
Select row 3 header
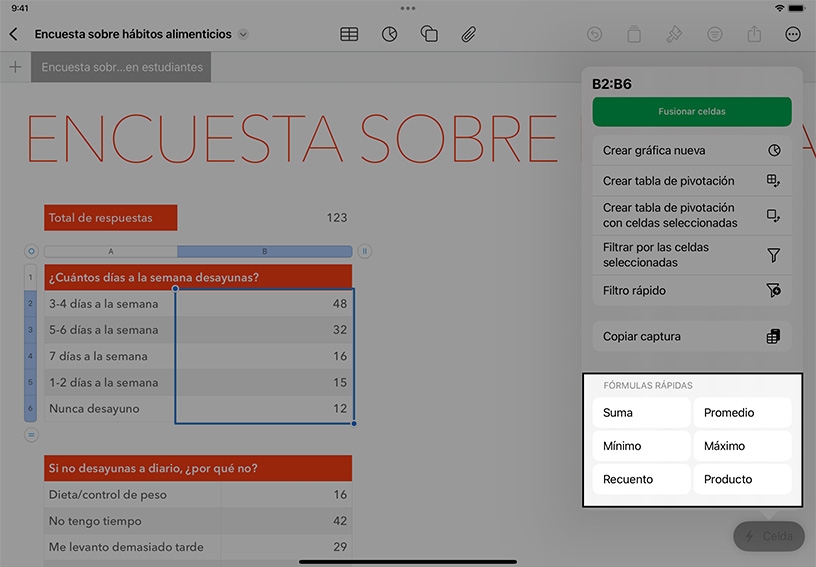point(30,330)
